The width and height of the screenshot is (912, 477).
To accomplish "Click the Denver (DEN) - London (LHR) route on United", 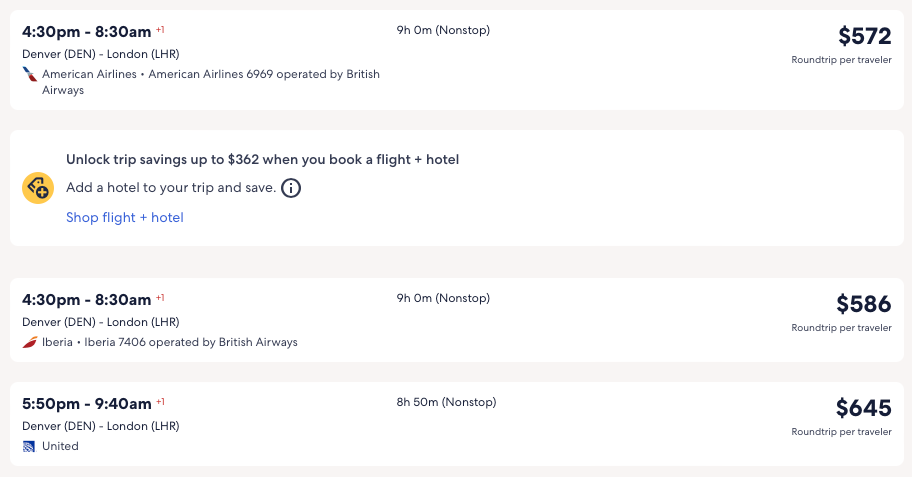I will click(x=100, y=426).
